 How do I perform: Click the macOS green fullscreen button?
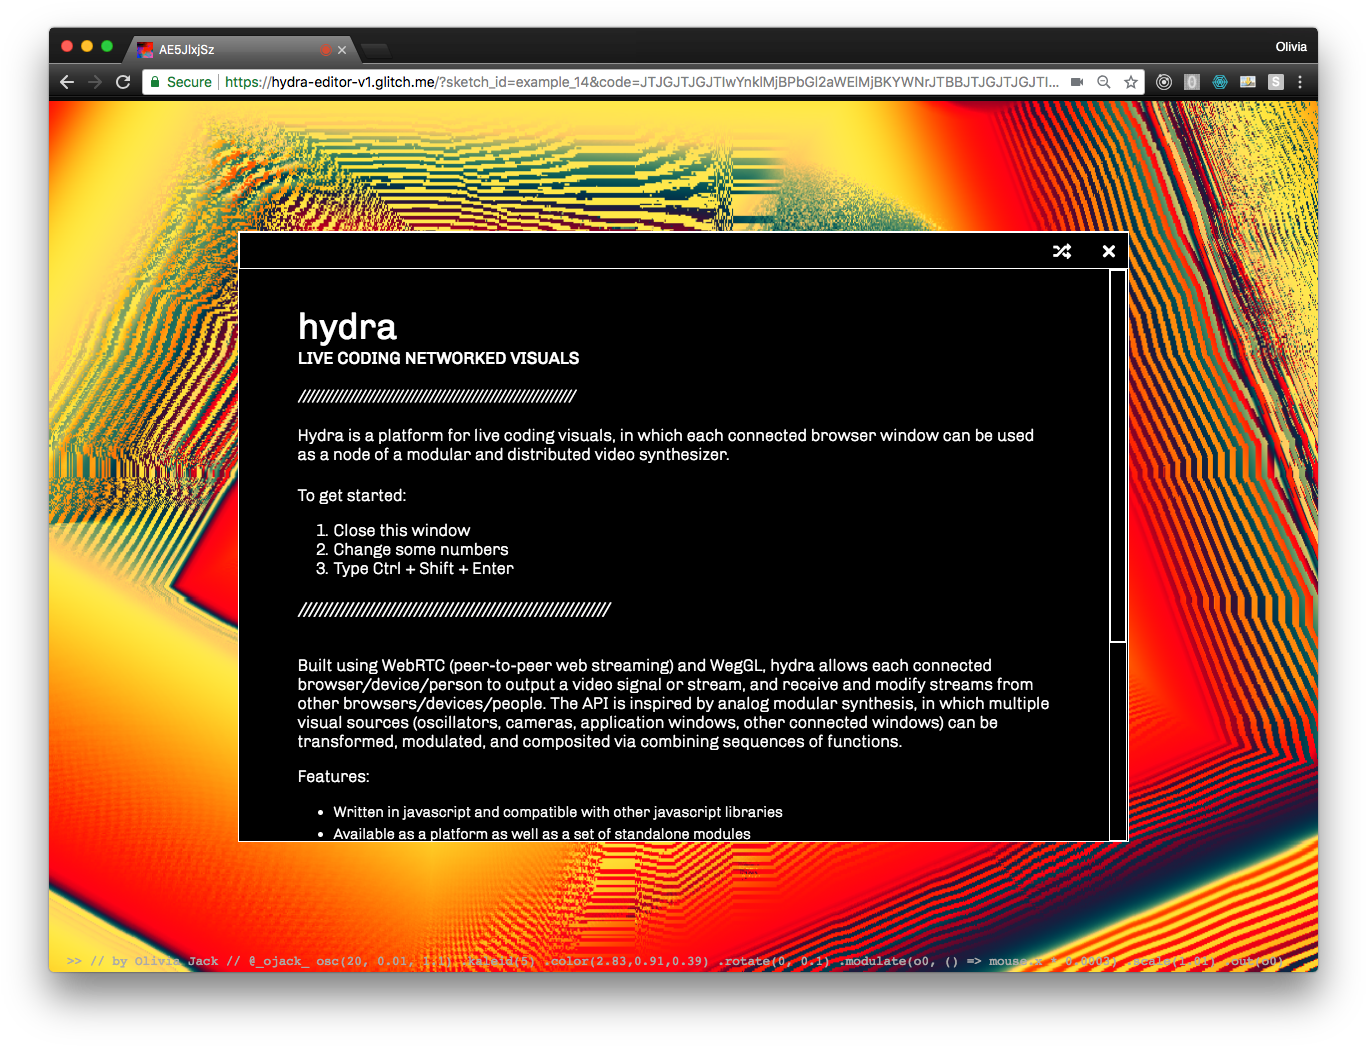click(107, 46)
